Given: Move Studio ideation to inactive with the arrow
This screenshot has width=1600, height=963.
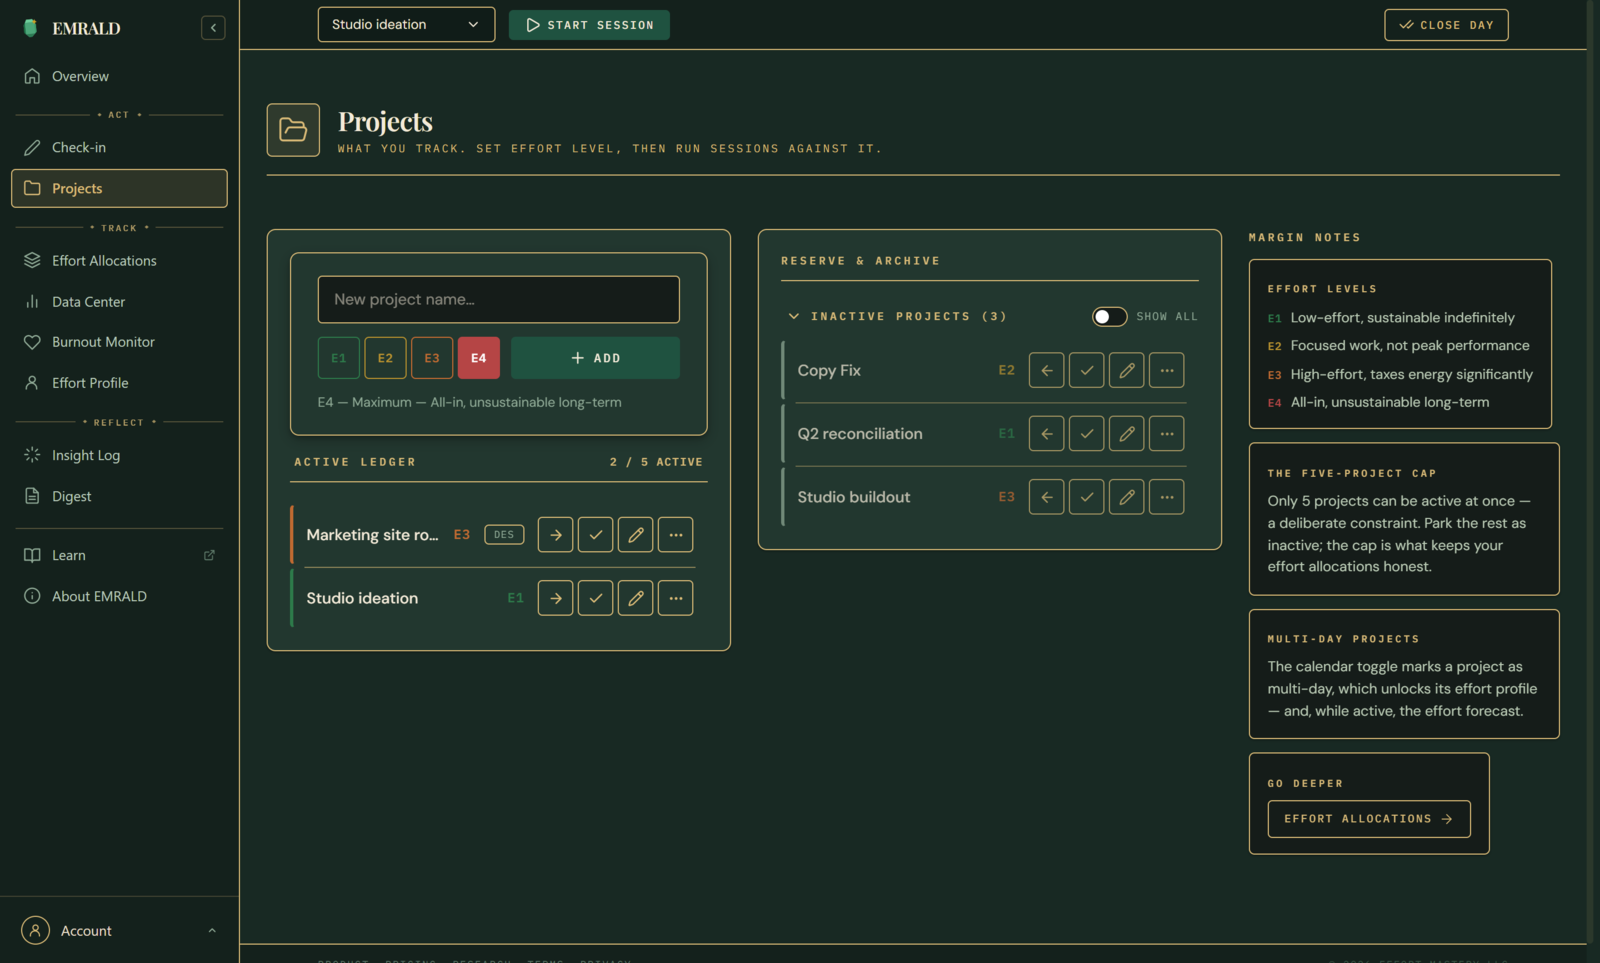Looking at the screenshot, I should 556,598.
